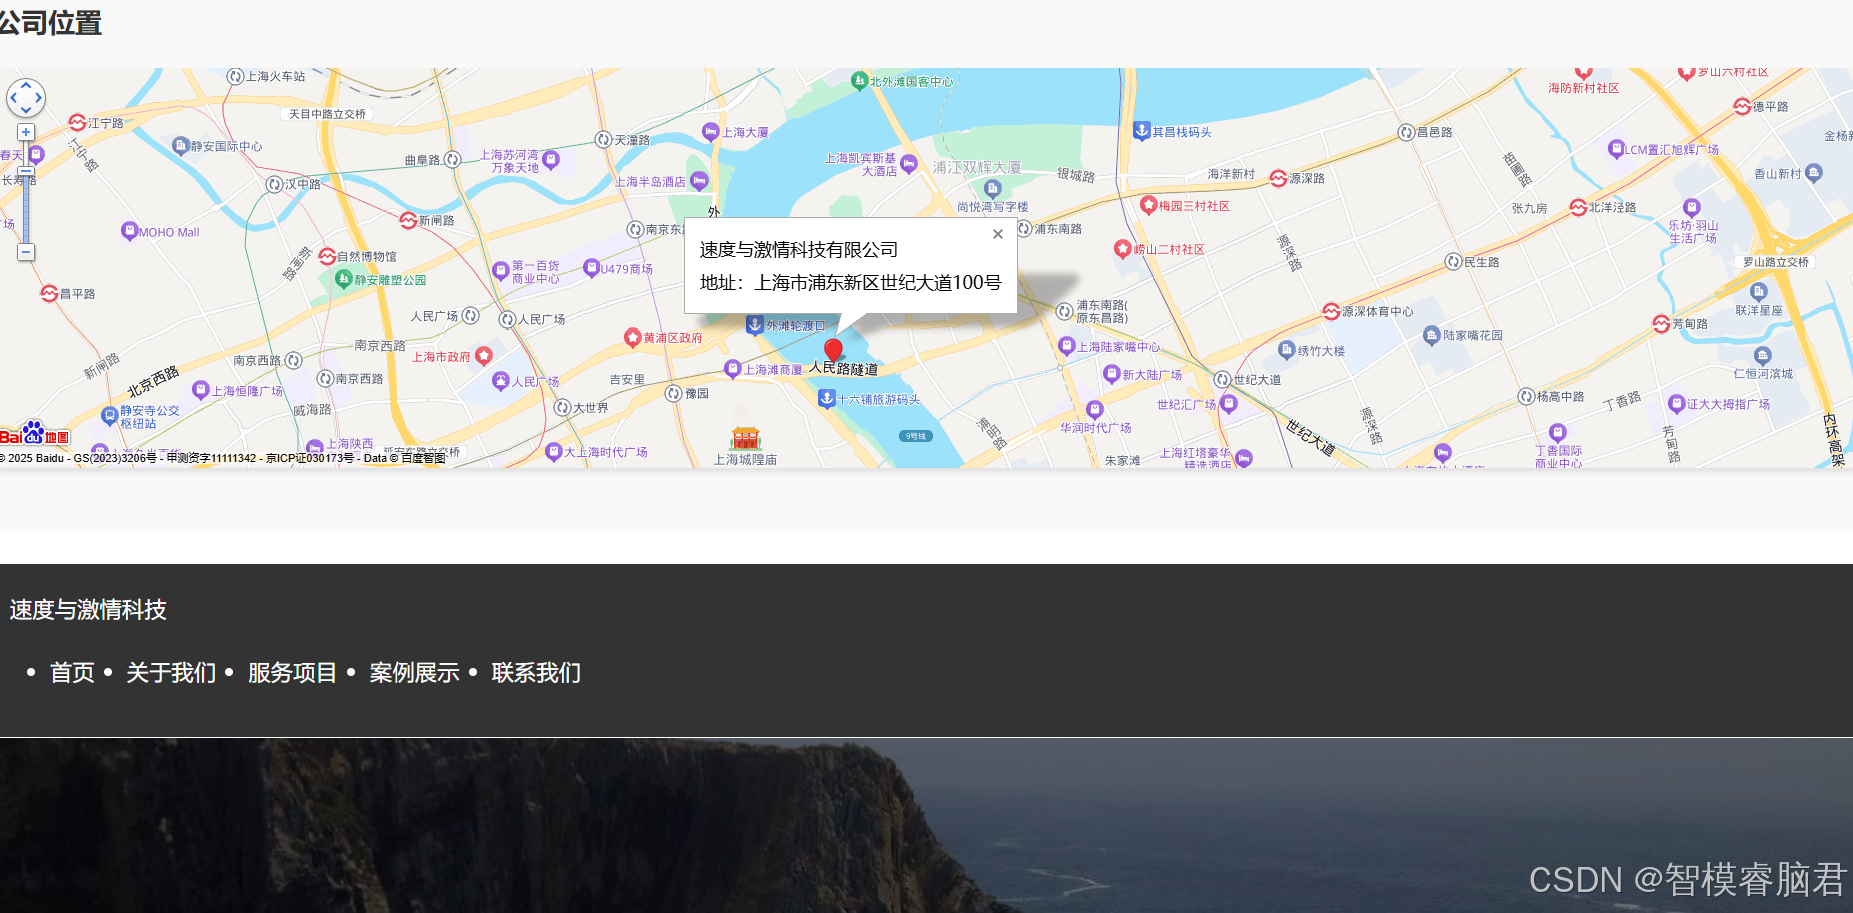This screenshot has height=913, width=1853.
Task: Pan the map up with the arrow control
Action: (x=26, y=86)
